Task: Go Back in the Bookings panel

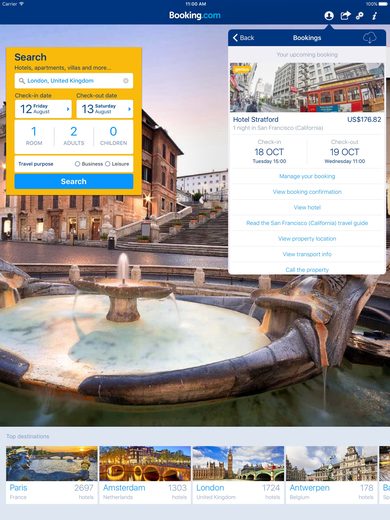Action: coord(244,38)
